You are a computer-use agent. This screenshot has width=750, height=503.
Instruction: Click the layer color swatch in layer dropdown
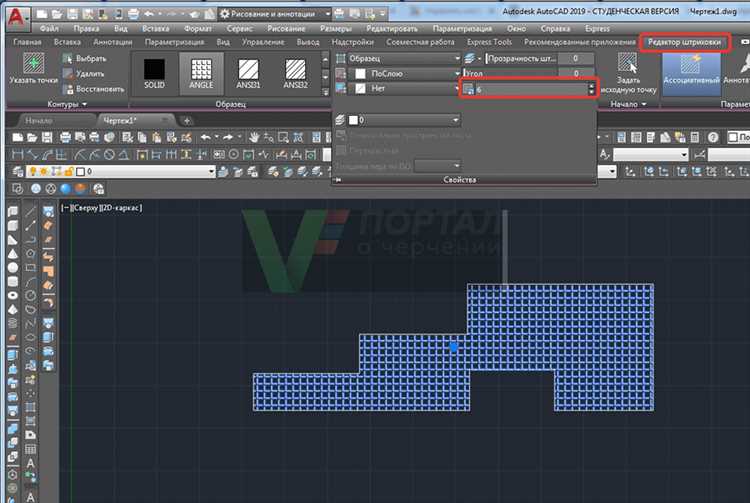(80, 171)
